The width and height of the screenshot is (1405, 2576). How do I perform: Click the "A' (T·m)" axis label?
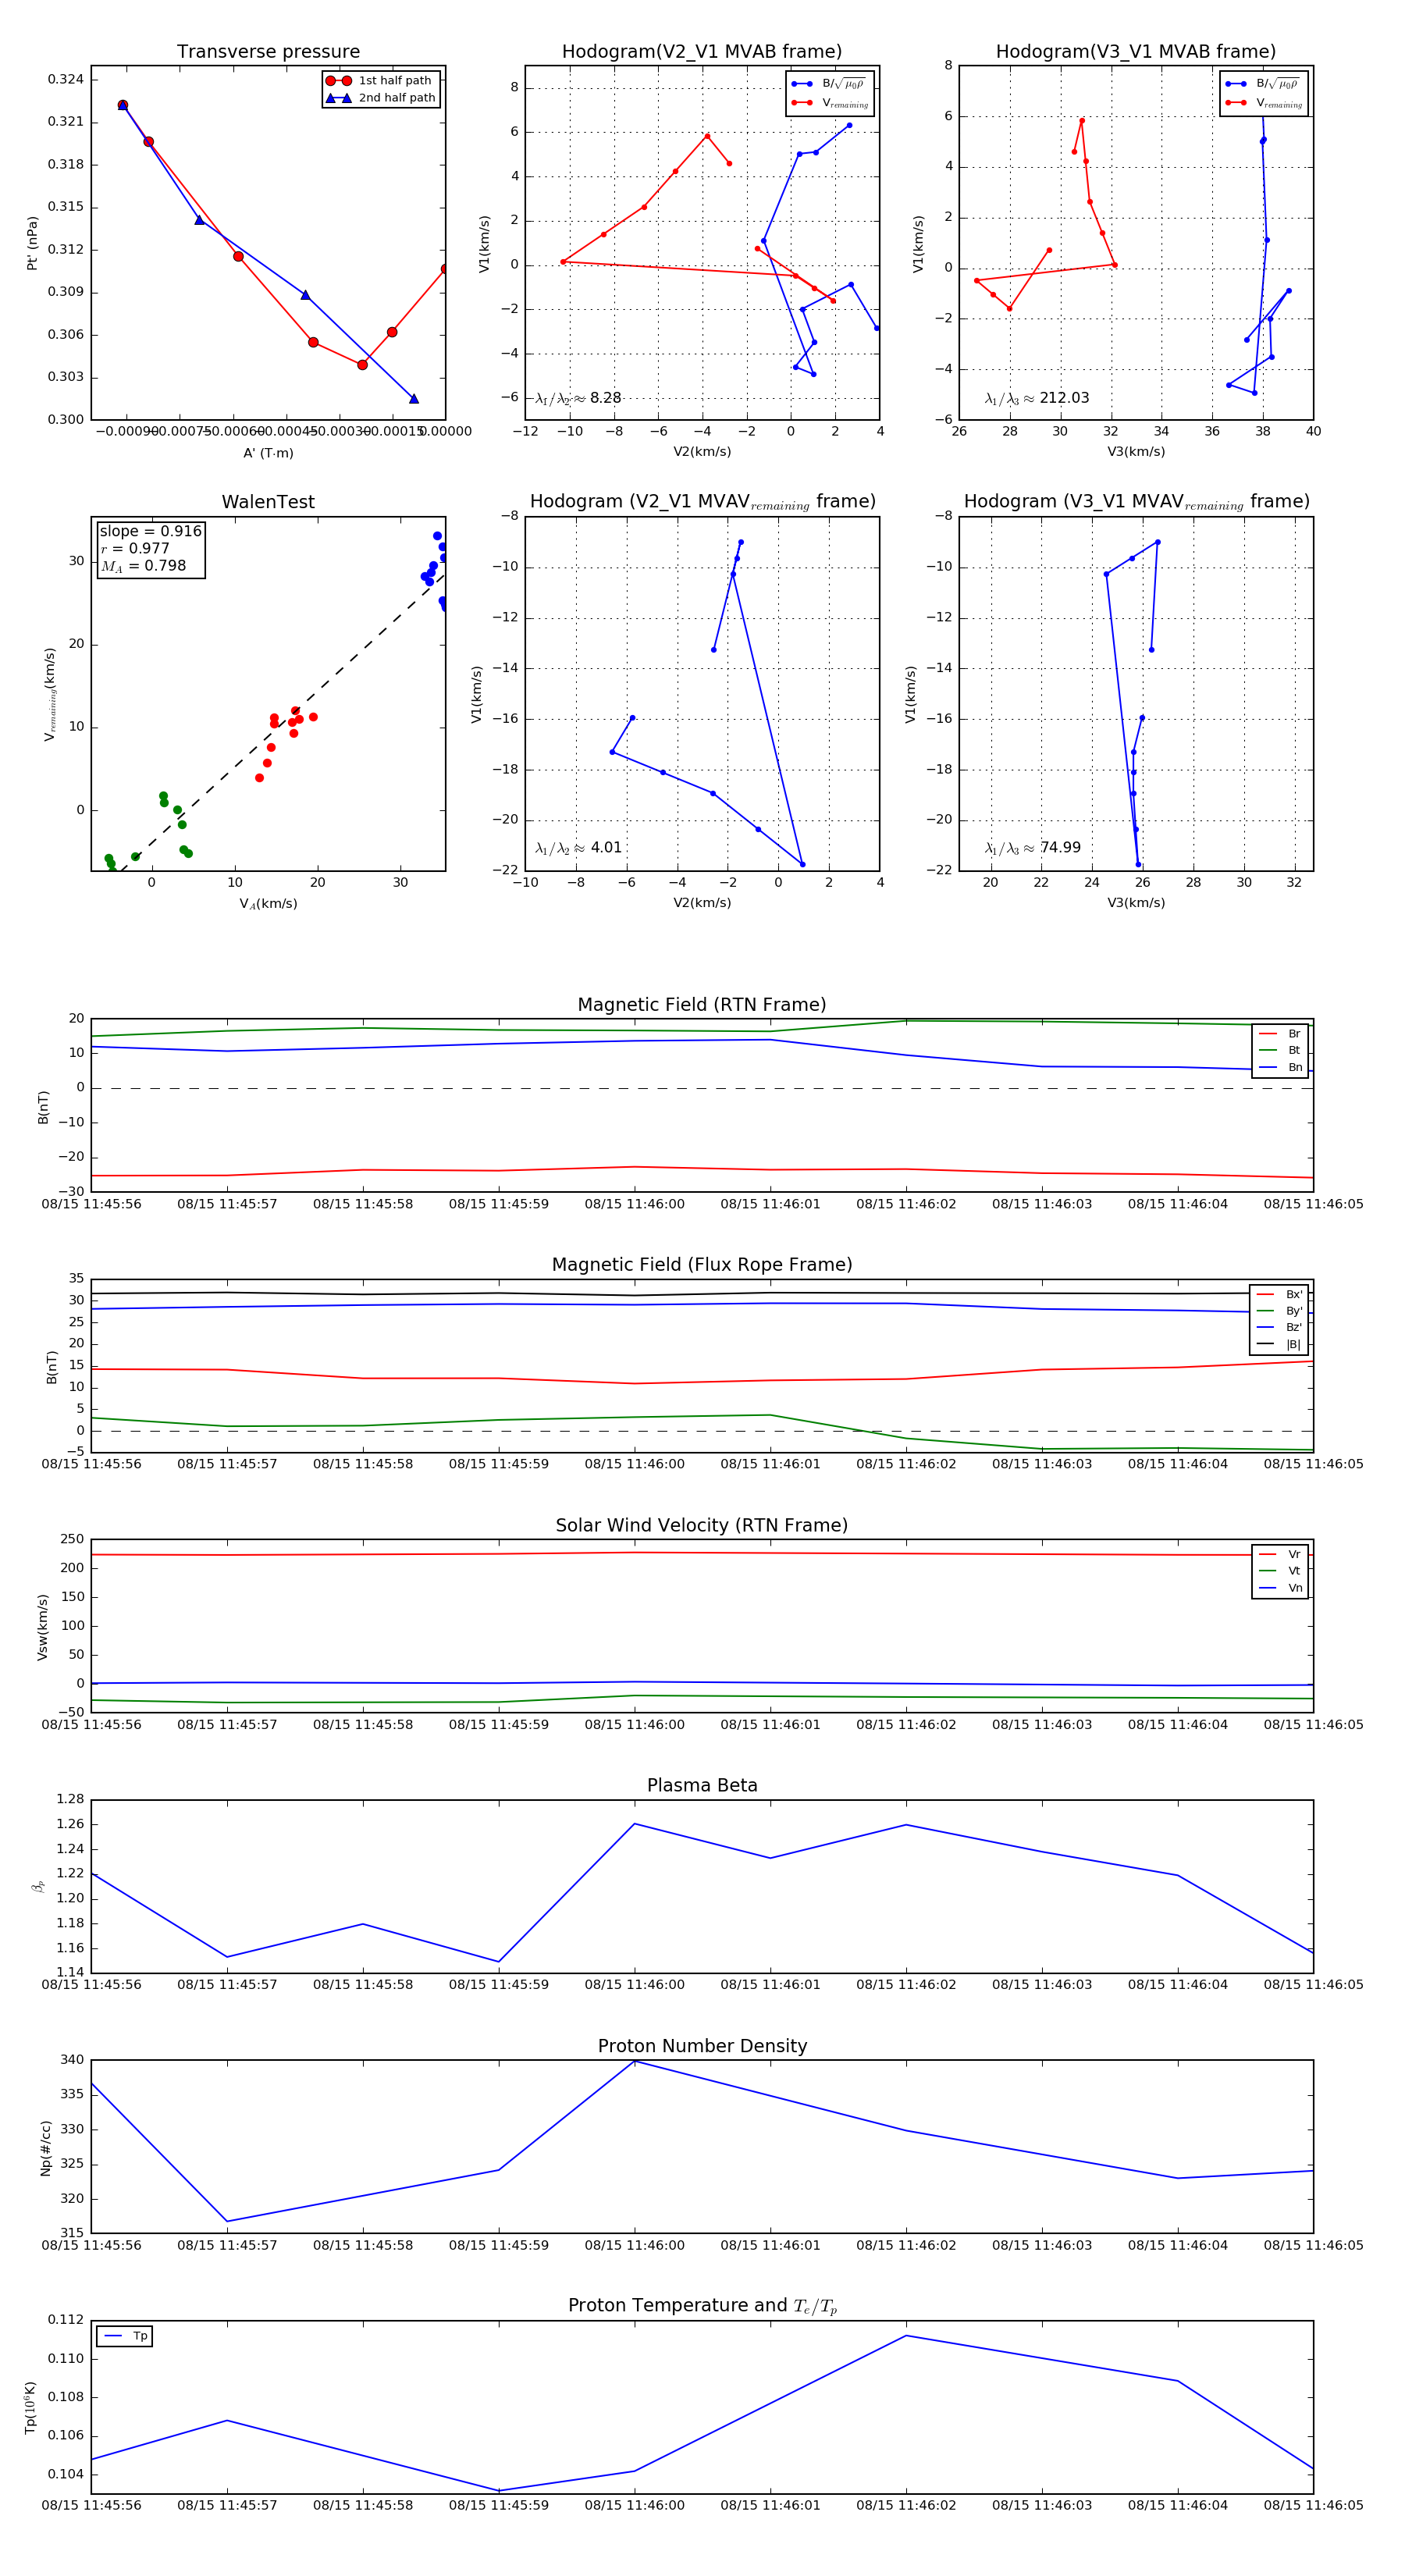pyautogui.click(x=268, y=453)
